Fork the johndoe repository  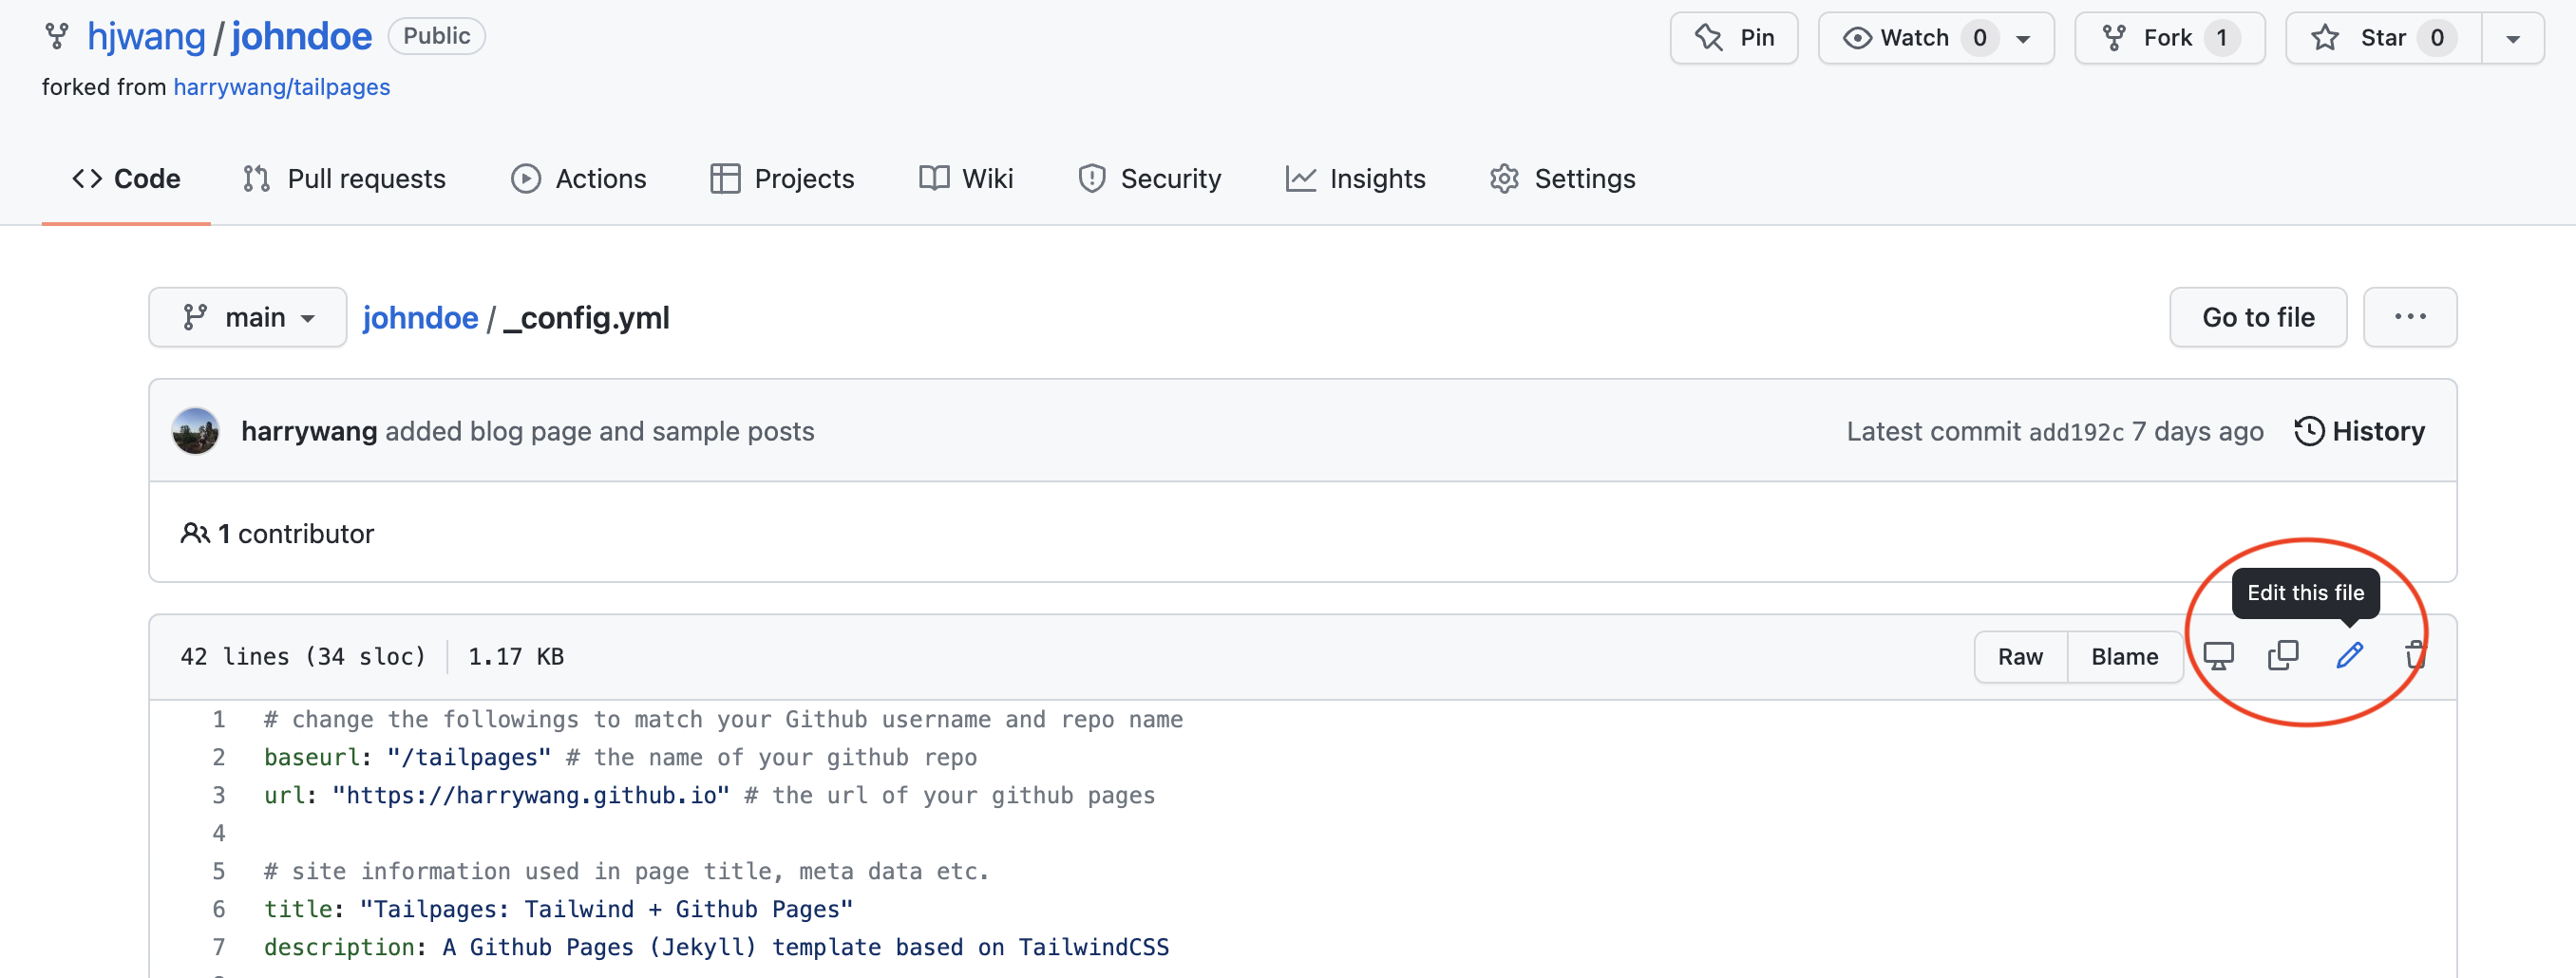click(x=2169, y=38)
